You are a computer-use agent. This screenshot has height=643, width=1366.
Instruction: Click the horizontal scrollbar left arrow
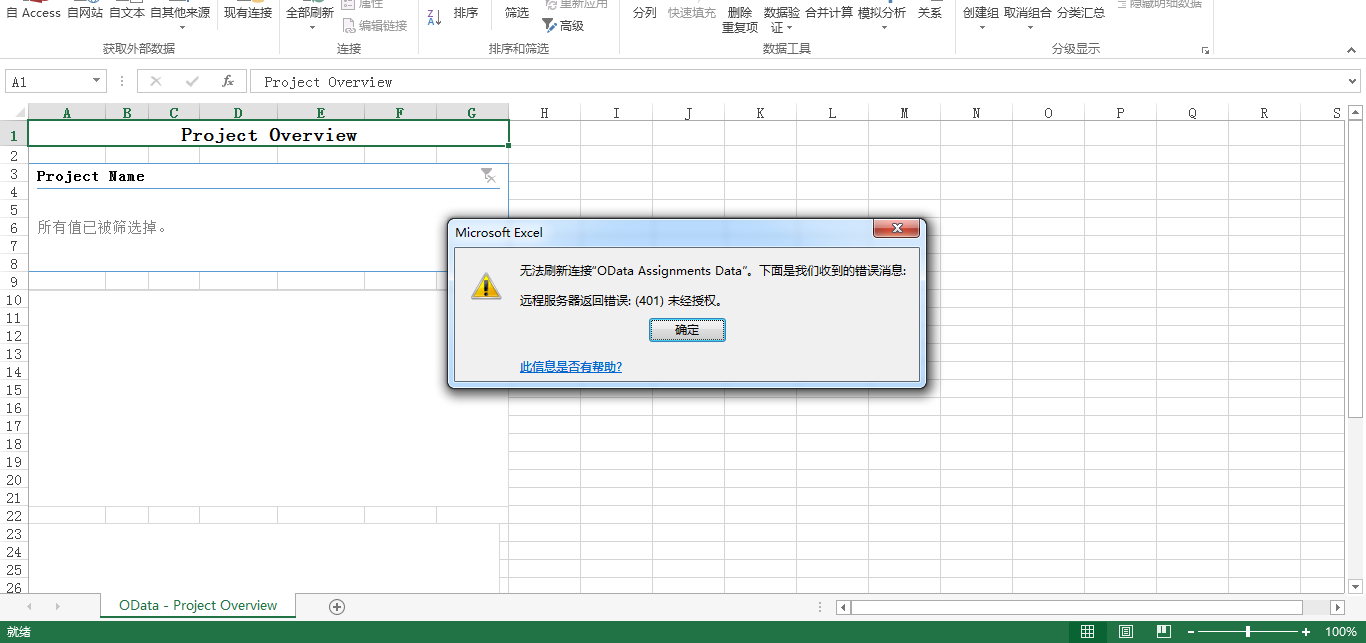844,607
